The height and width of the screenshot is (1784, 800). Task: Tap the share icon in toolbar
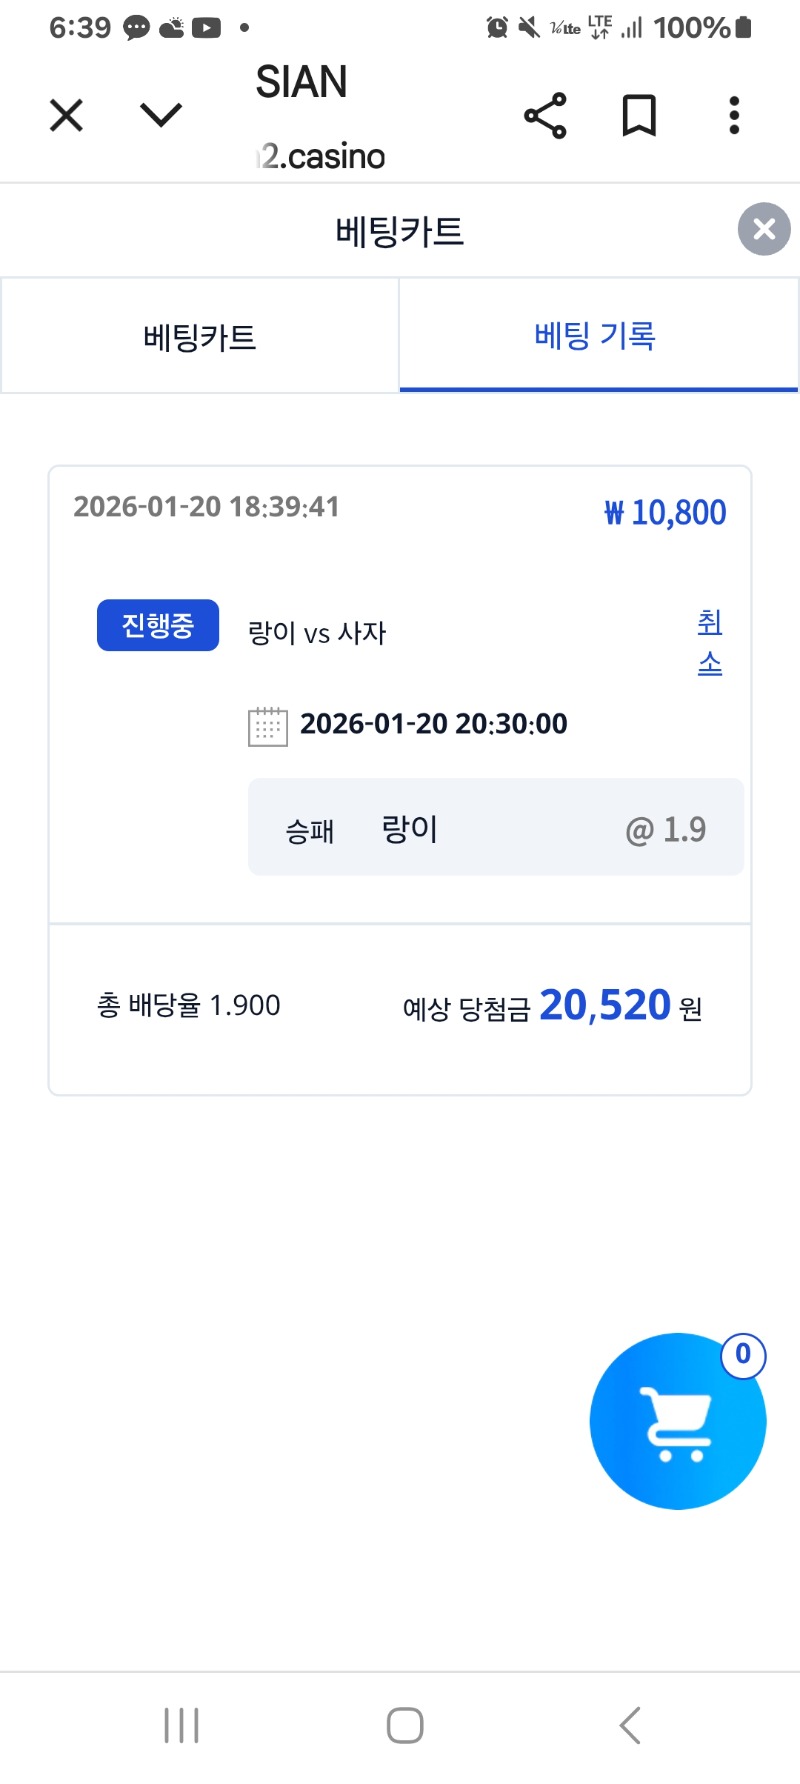[x=545, y=116]
